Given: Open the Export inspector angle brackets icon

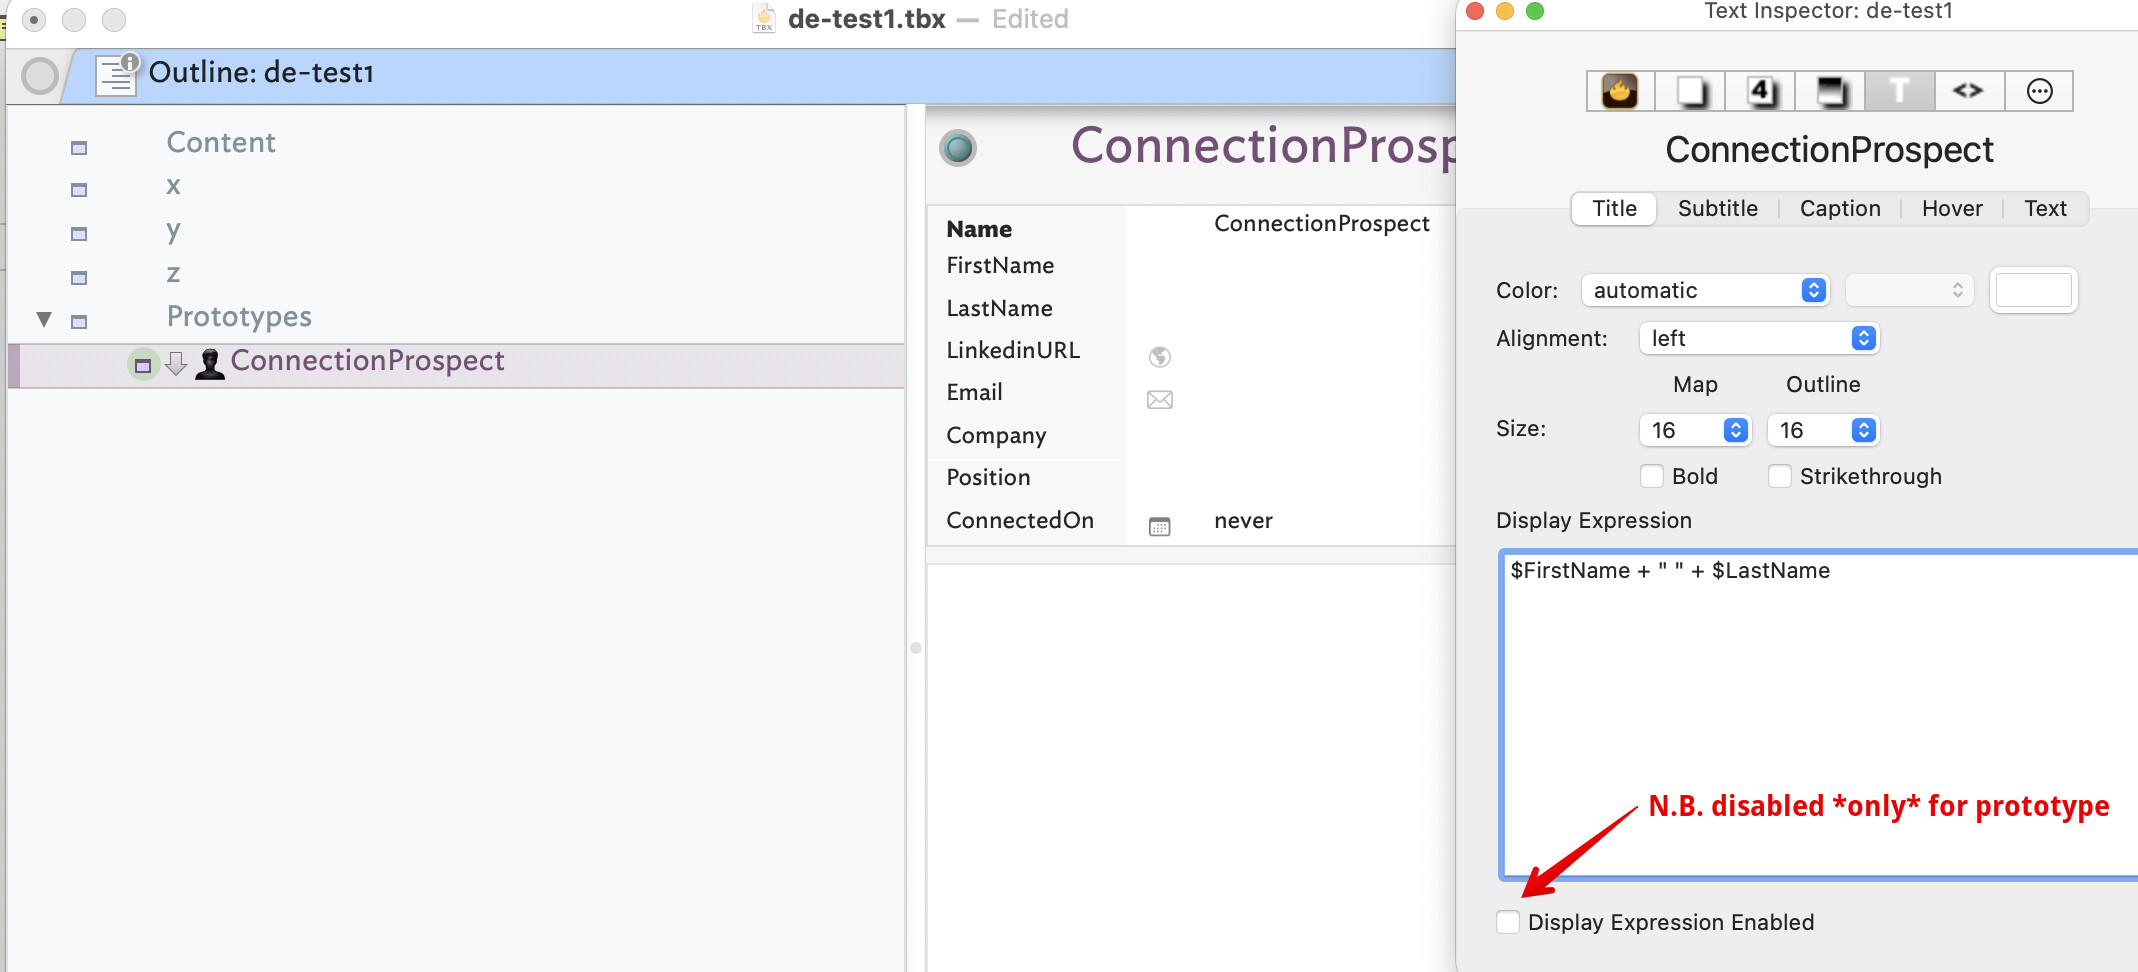Looking at the screenshot, I should tap(1968, 91).
